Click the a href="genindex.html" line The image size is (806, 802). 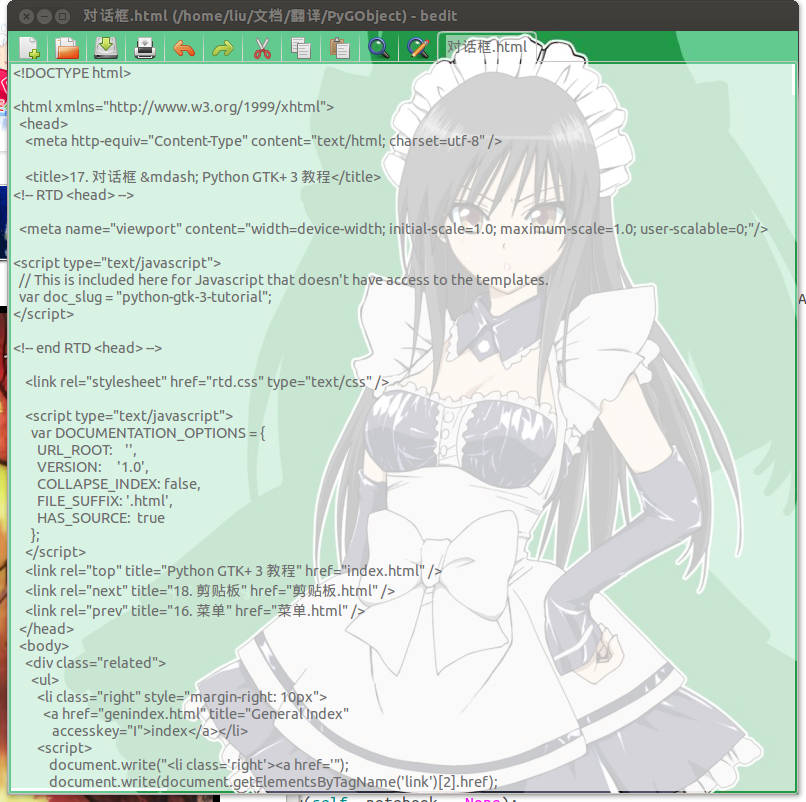coord(196,714)
